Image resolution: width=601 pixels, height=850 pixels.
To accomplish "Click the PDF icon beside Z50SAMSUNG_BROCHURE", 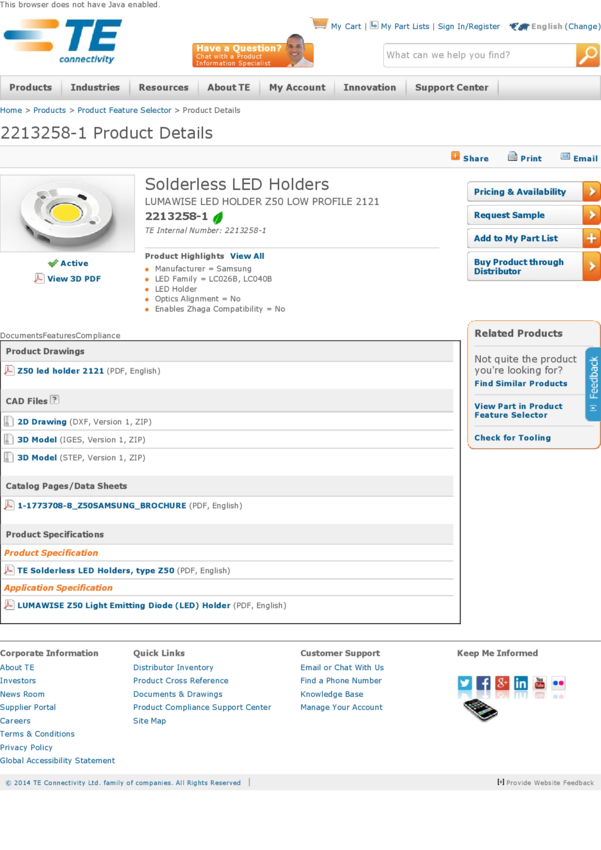I will tap(9, 505).
